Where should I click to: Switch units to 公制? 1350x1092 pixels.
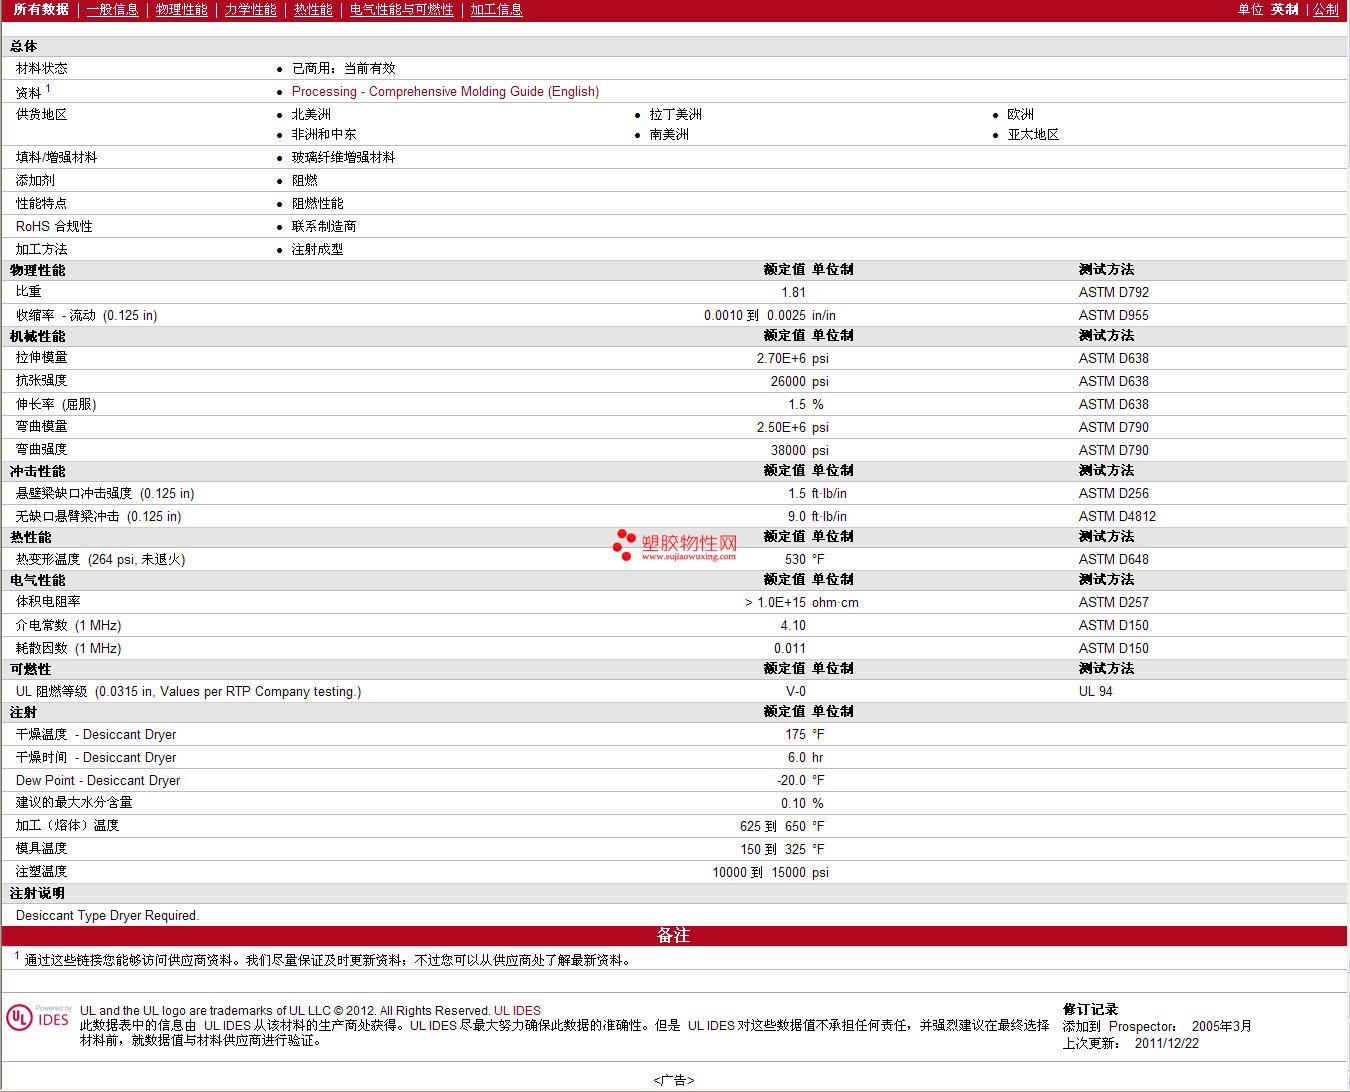(x=1325, y=10)
